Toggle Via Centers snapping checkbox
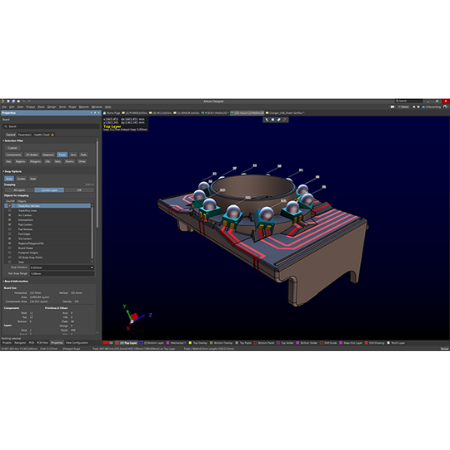The height and width of the screenshot is (450, 450). tap(9, 239)
